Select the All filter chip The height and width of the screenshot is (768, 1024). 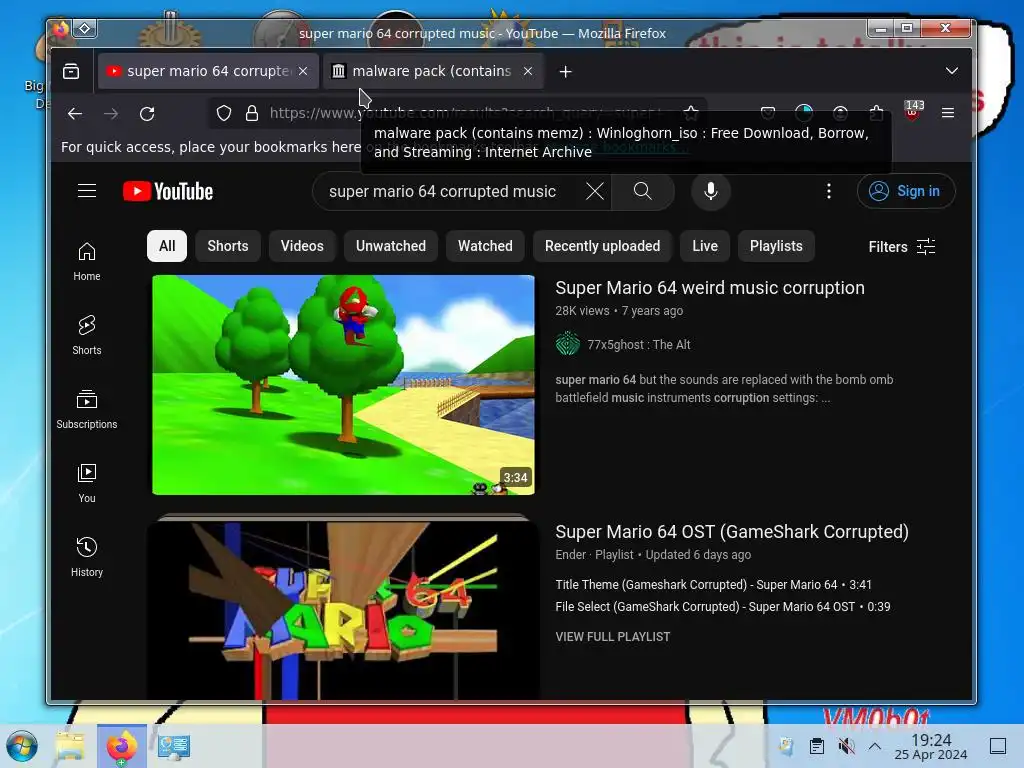coord(167,246)
